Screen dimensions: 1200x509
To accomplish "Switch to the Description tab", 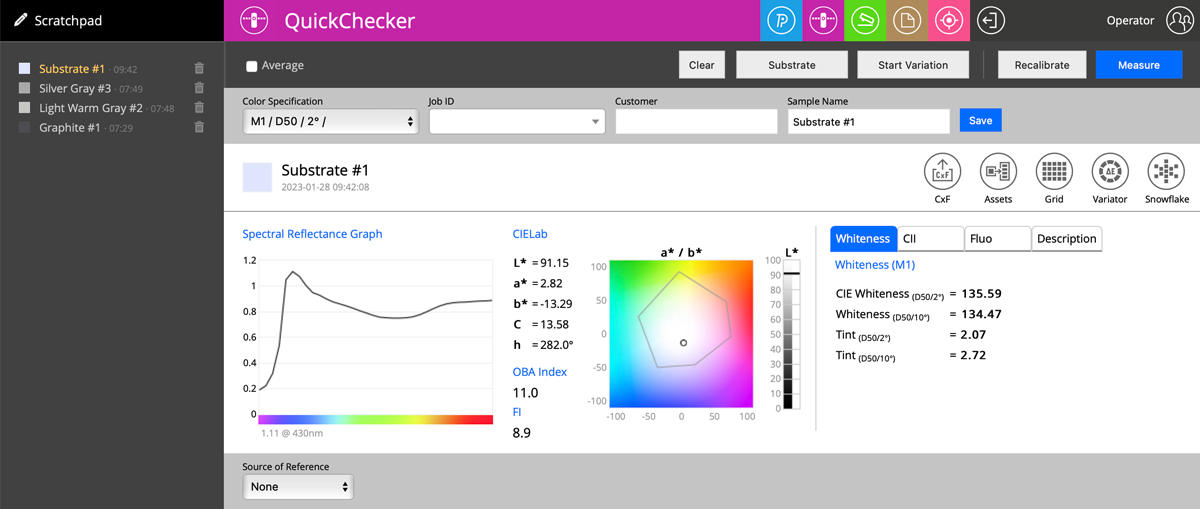I will 1066,238.
